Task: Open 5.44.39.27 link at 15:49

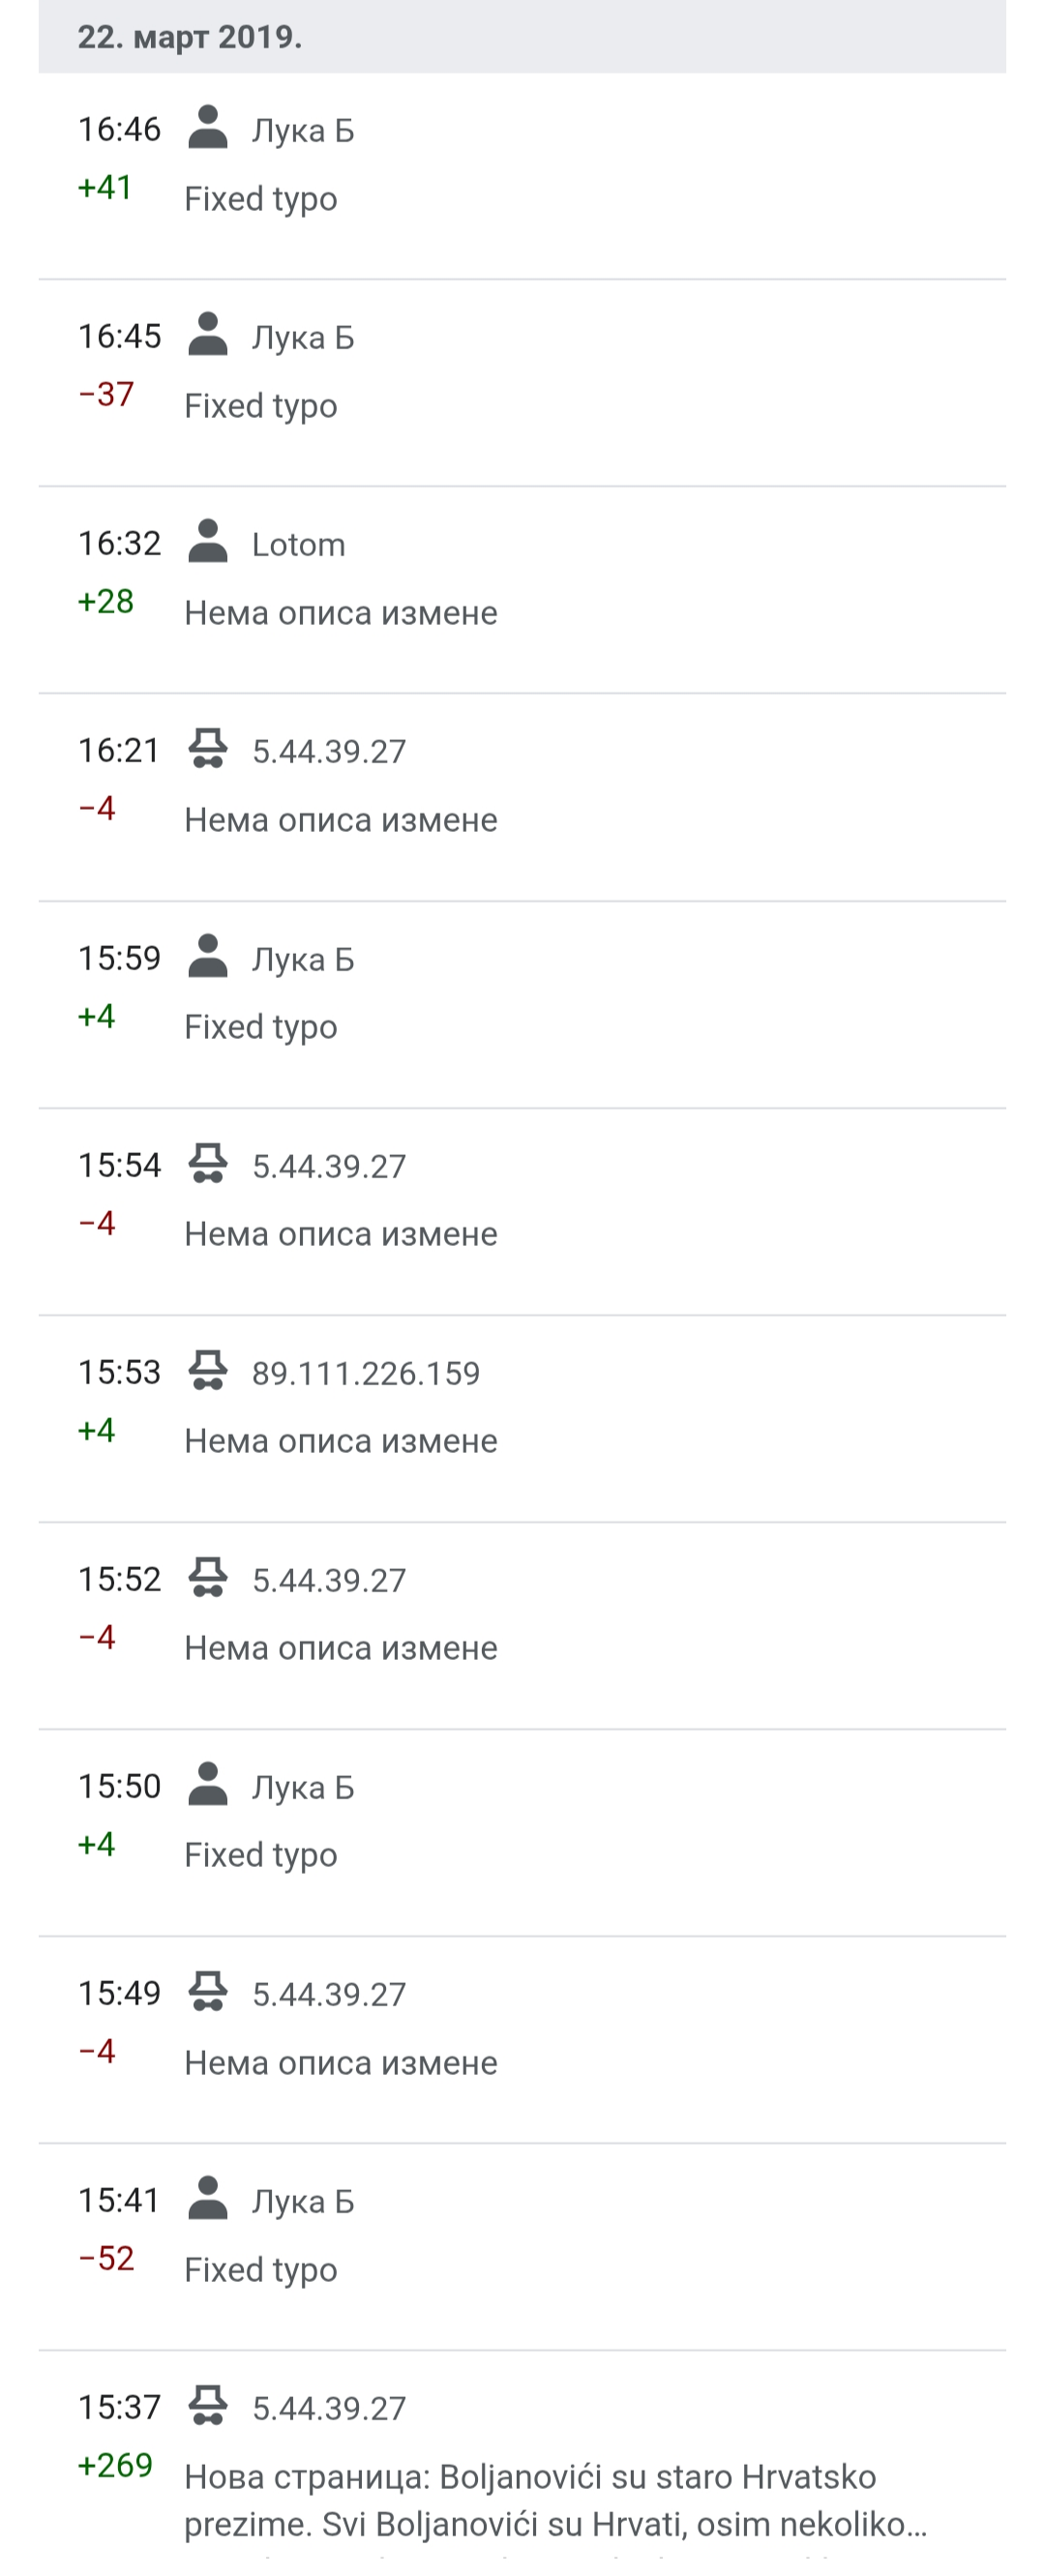Action: 329,1994
